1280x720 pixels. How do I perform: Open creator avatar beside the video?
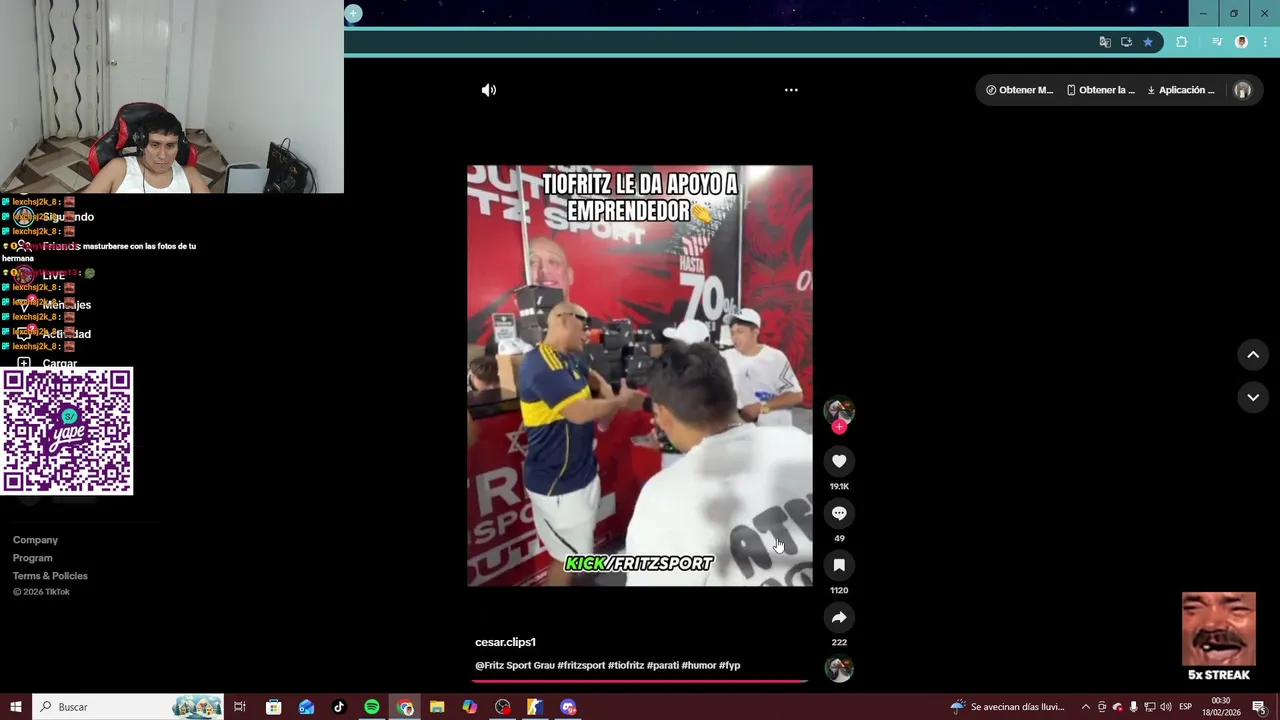(839, 410)
